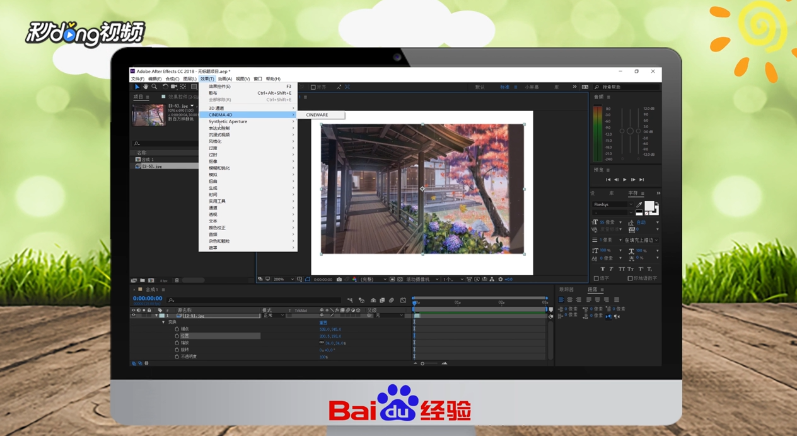
Task: Select the Hand tool
Action: pyautogui.click(x=145, y=87)
